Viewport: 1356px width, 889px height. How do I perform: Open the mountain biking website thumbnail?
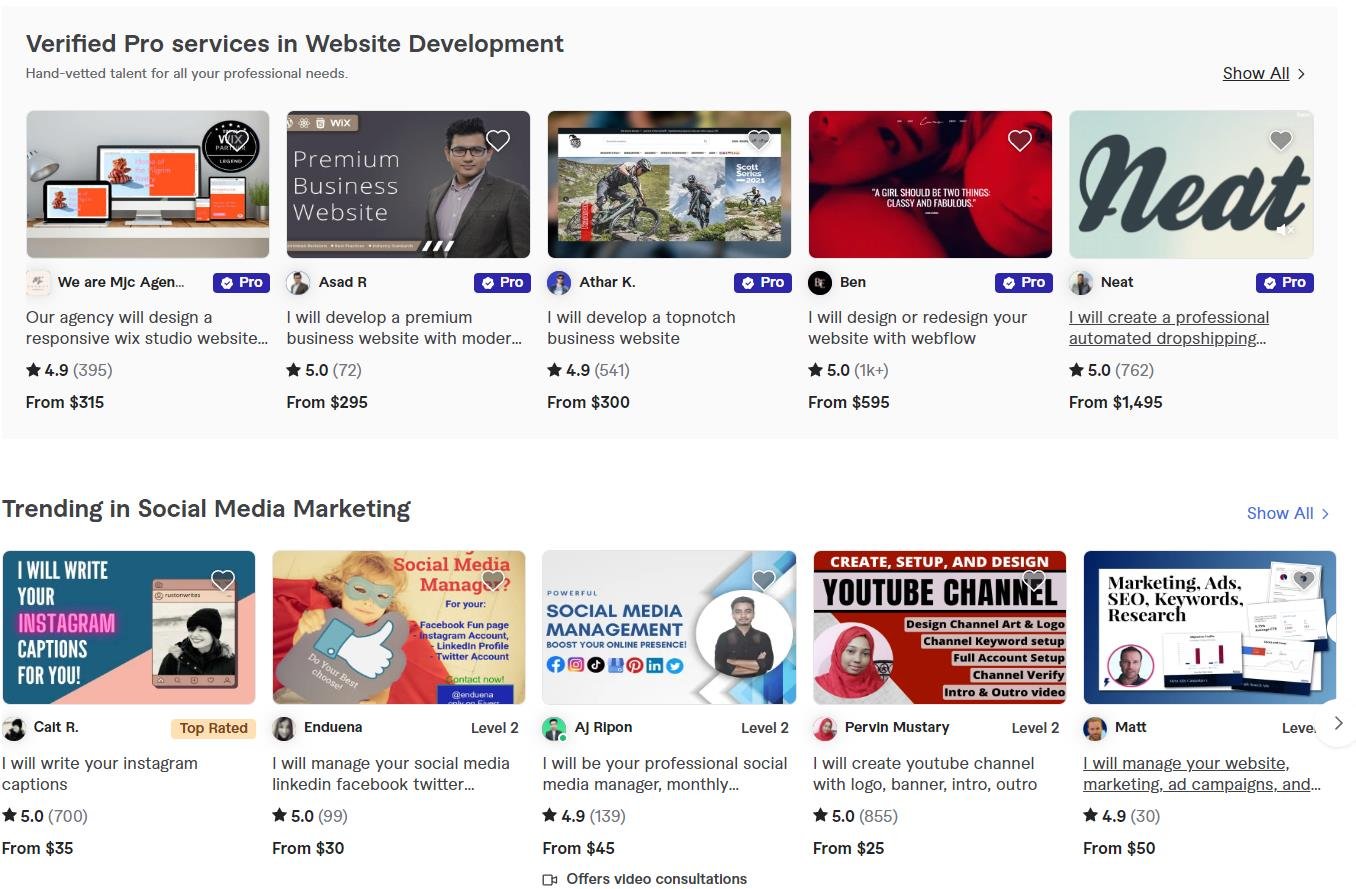pyautogui.click(x=669, y=184)
